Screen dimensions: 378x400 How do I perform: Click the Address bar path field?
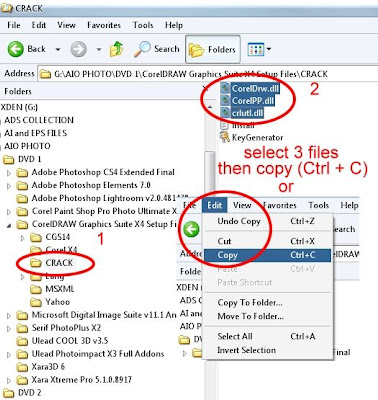click(x=208, y=74)
